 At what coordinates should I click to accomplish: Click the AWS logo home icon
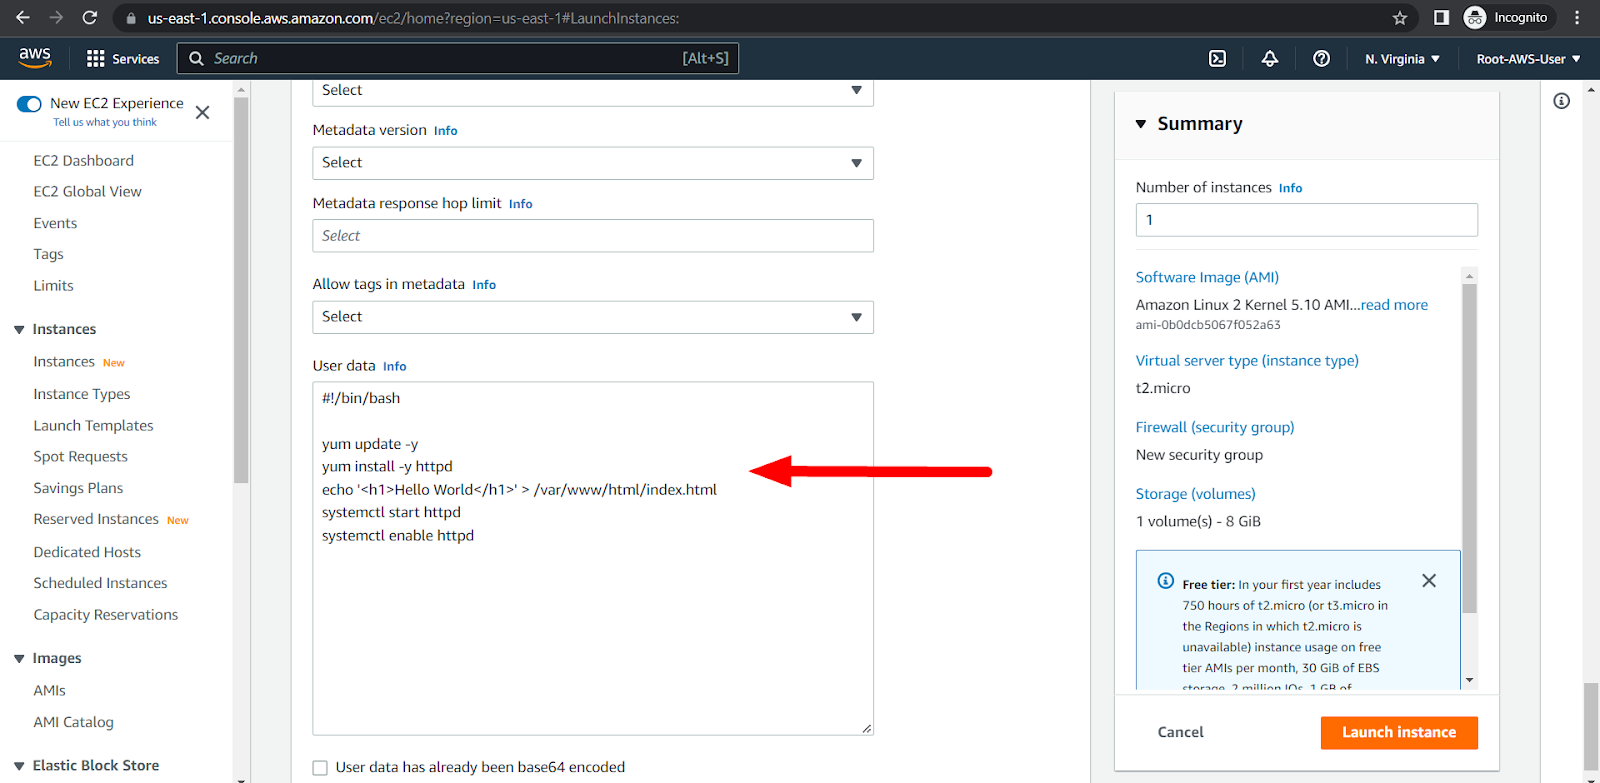pos(35,58)
